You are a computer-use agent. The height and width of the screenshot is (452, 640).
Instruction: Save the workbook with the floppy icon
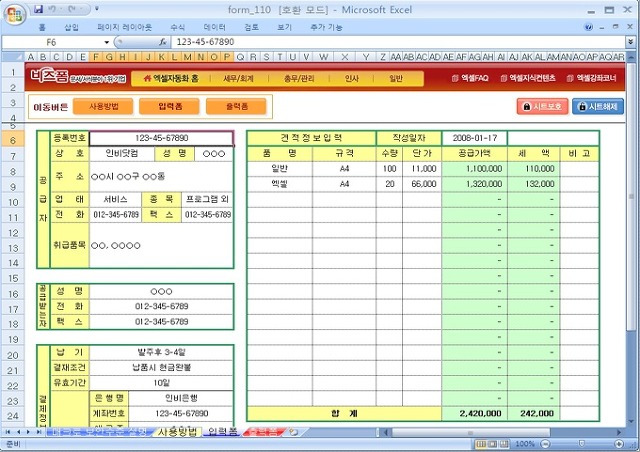(38, 9)
